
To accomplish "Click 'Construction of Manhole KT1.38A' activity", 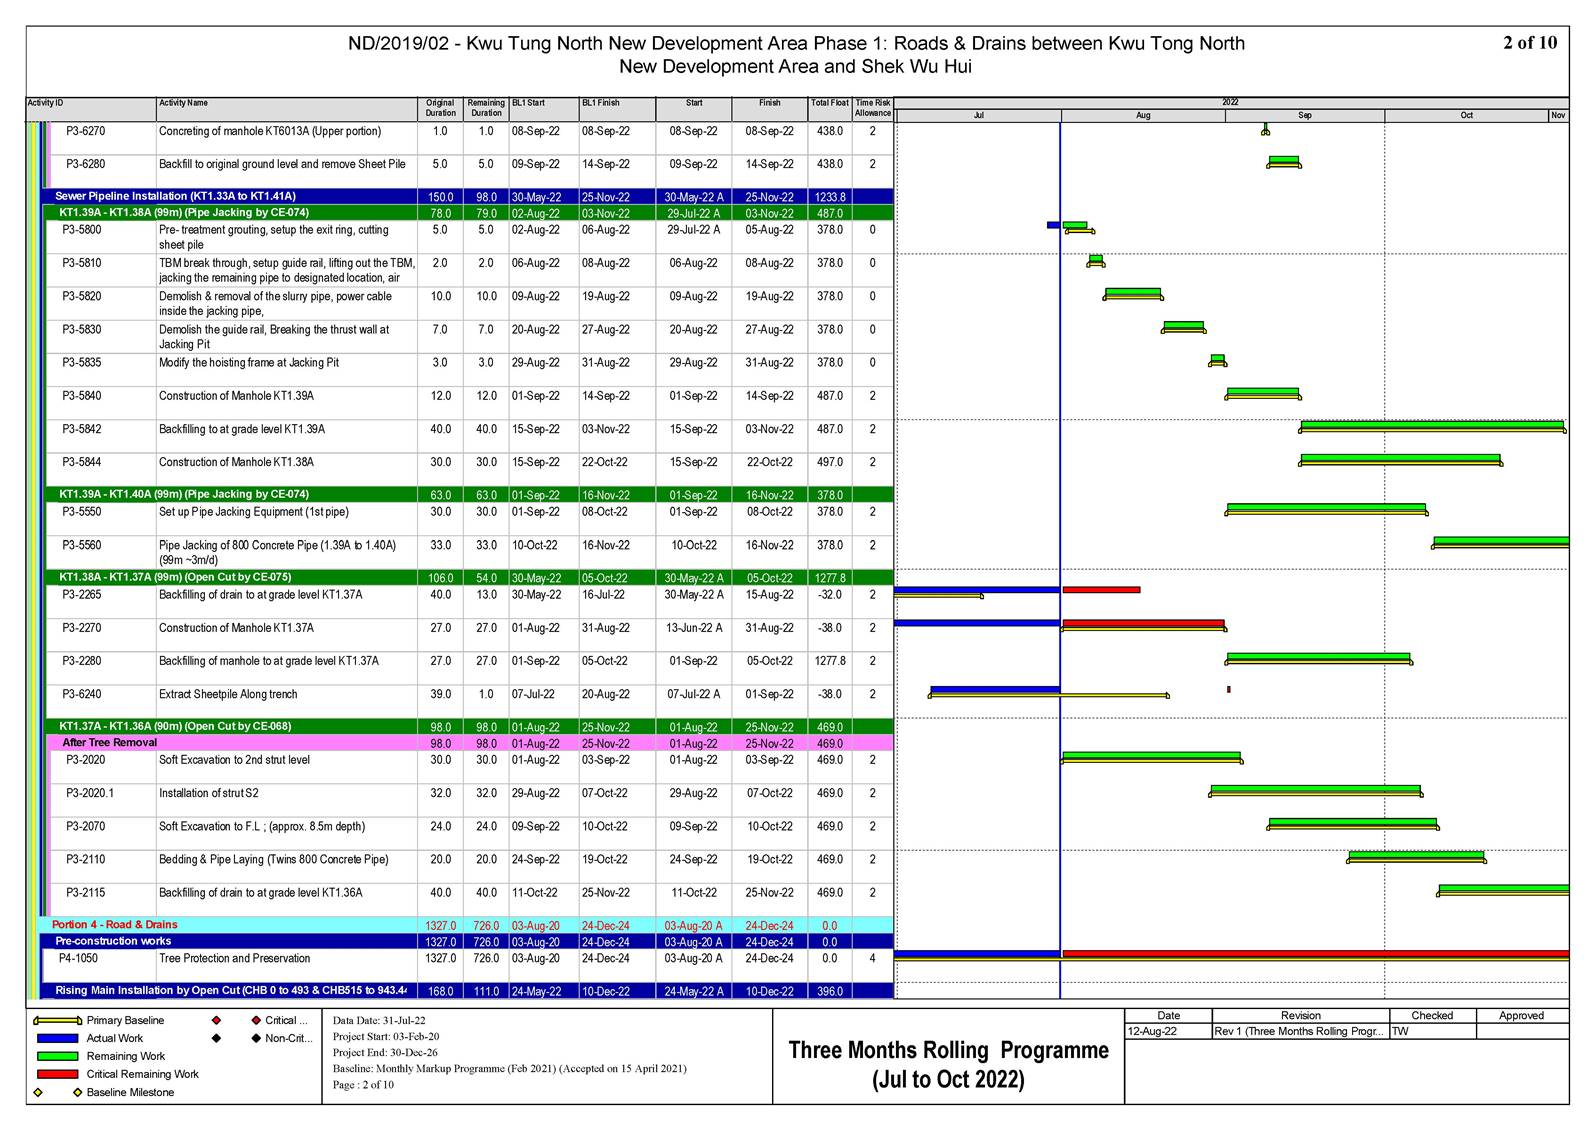I will [236, 462].
